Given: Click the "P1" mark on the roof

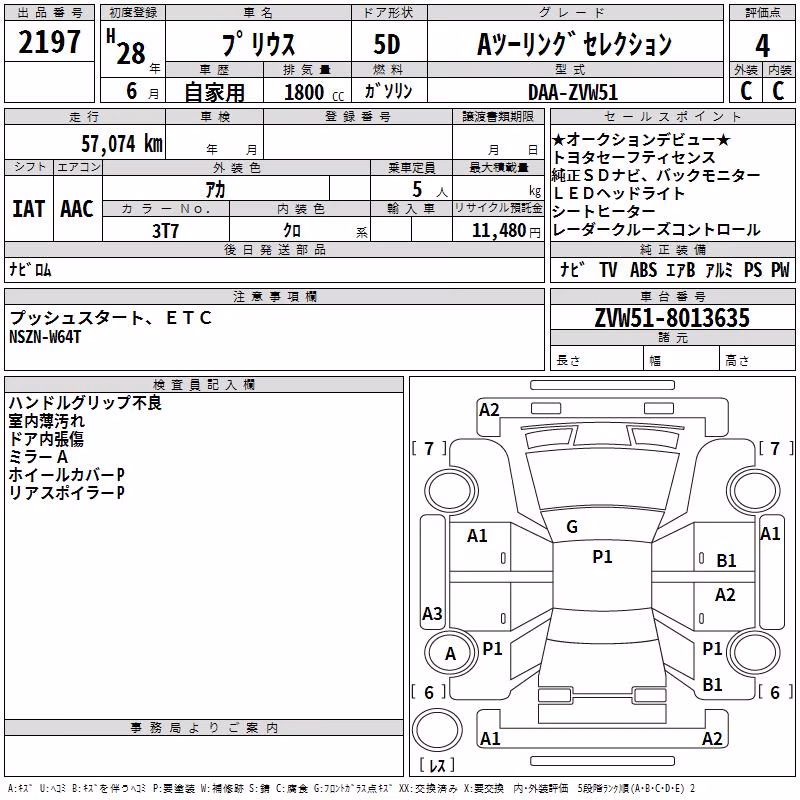Looking at the screenshot, I should tap(602, 557).
